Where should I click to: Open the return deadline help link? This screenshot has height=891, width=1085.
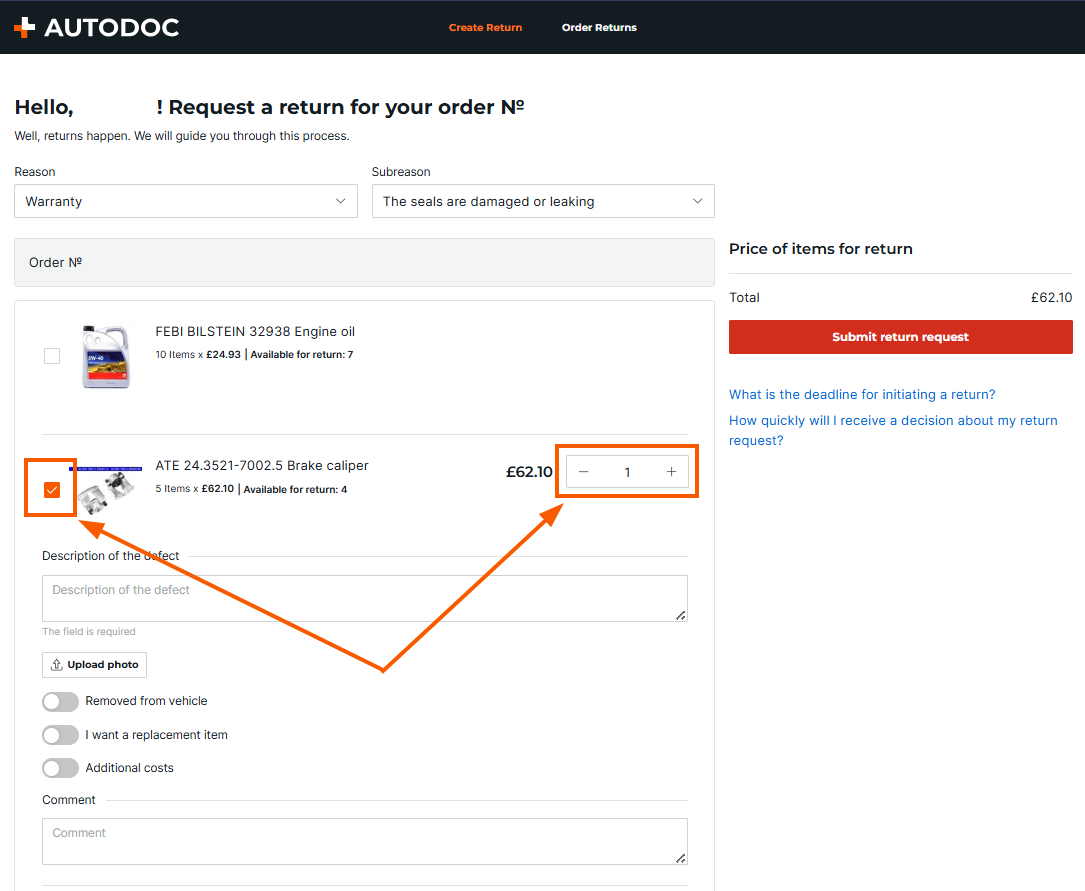(x=862, y=395)
